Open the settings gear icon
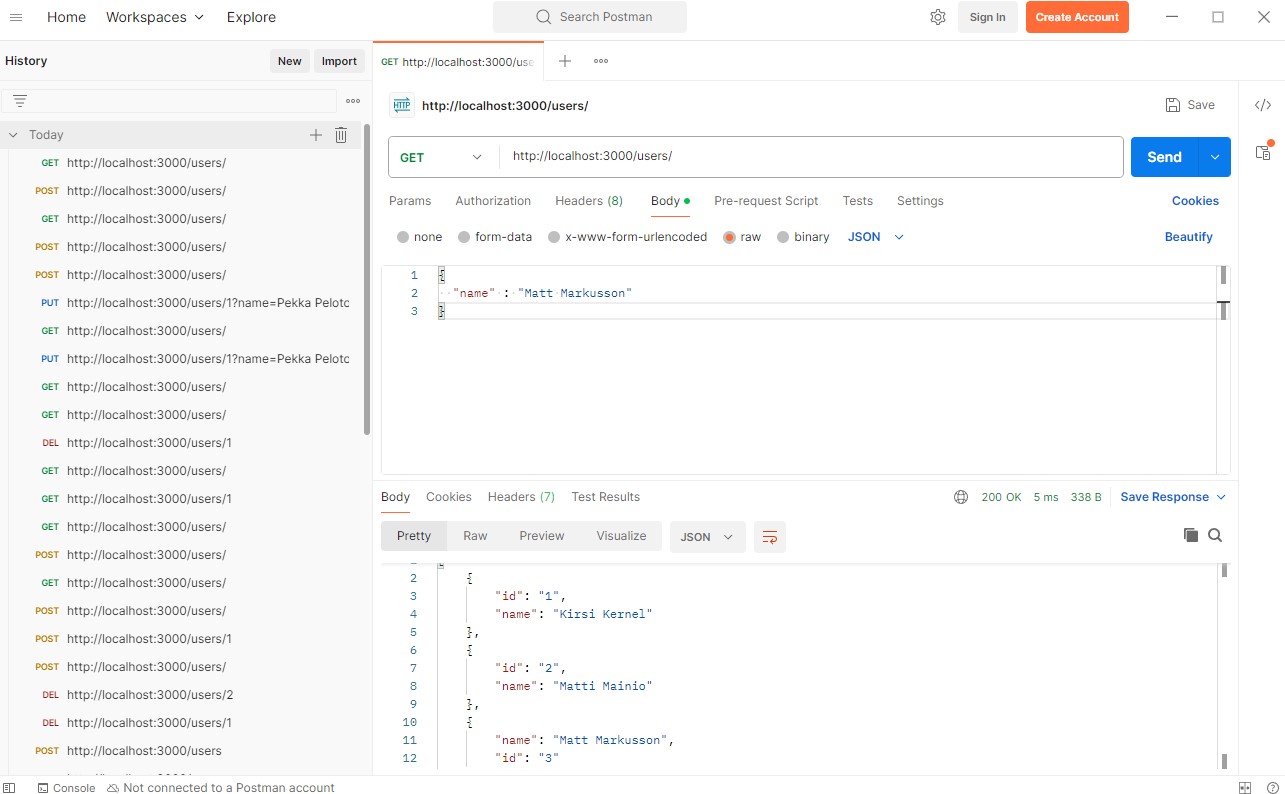 (937, 17)
